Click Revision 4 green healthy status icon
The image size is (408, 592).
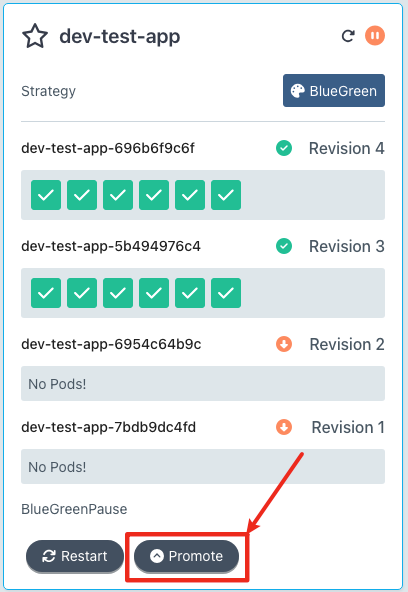click(284, 148)
